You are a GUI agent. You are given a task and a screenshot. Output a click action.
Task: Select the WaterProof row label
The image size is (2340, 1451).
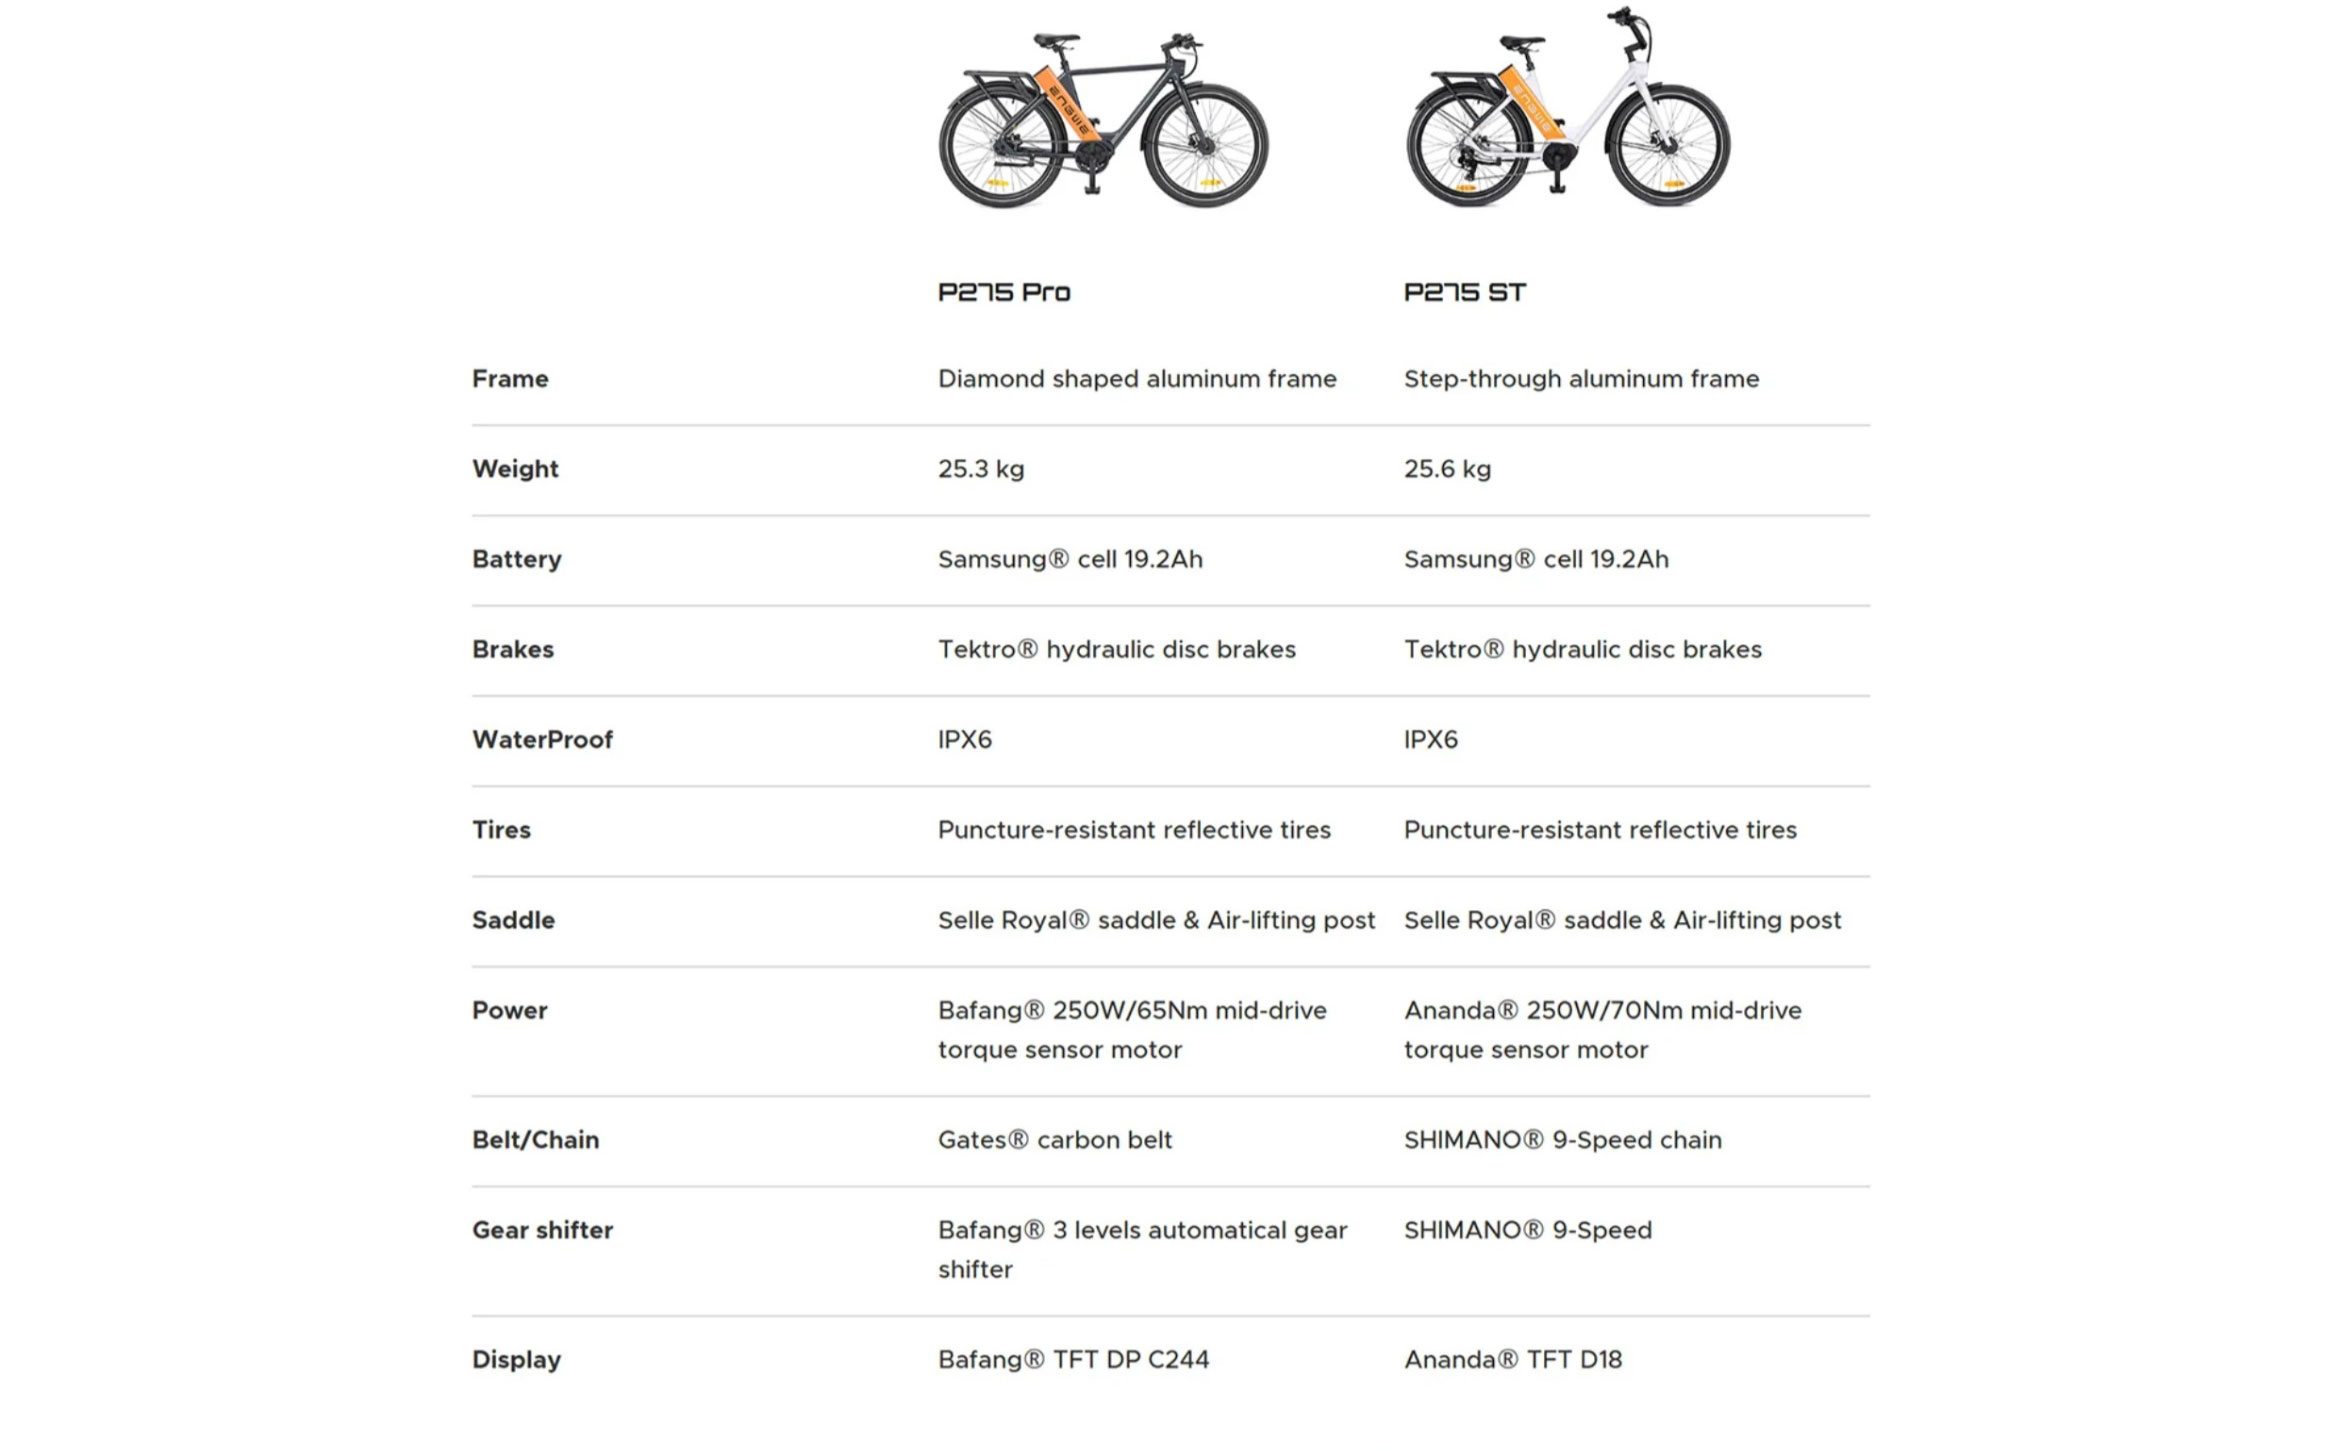pos(542,739)
